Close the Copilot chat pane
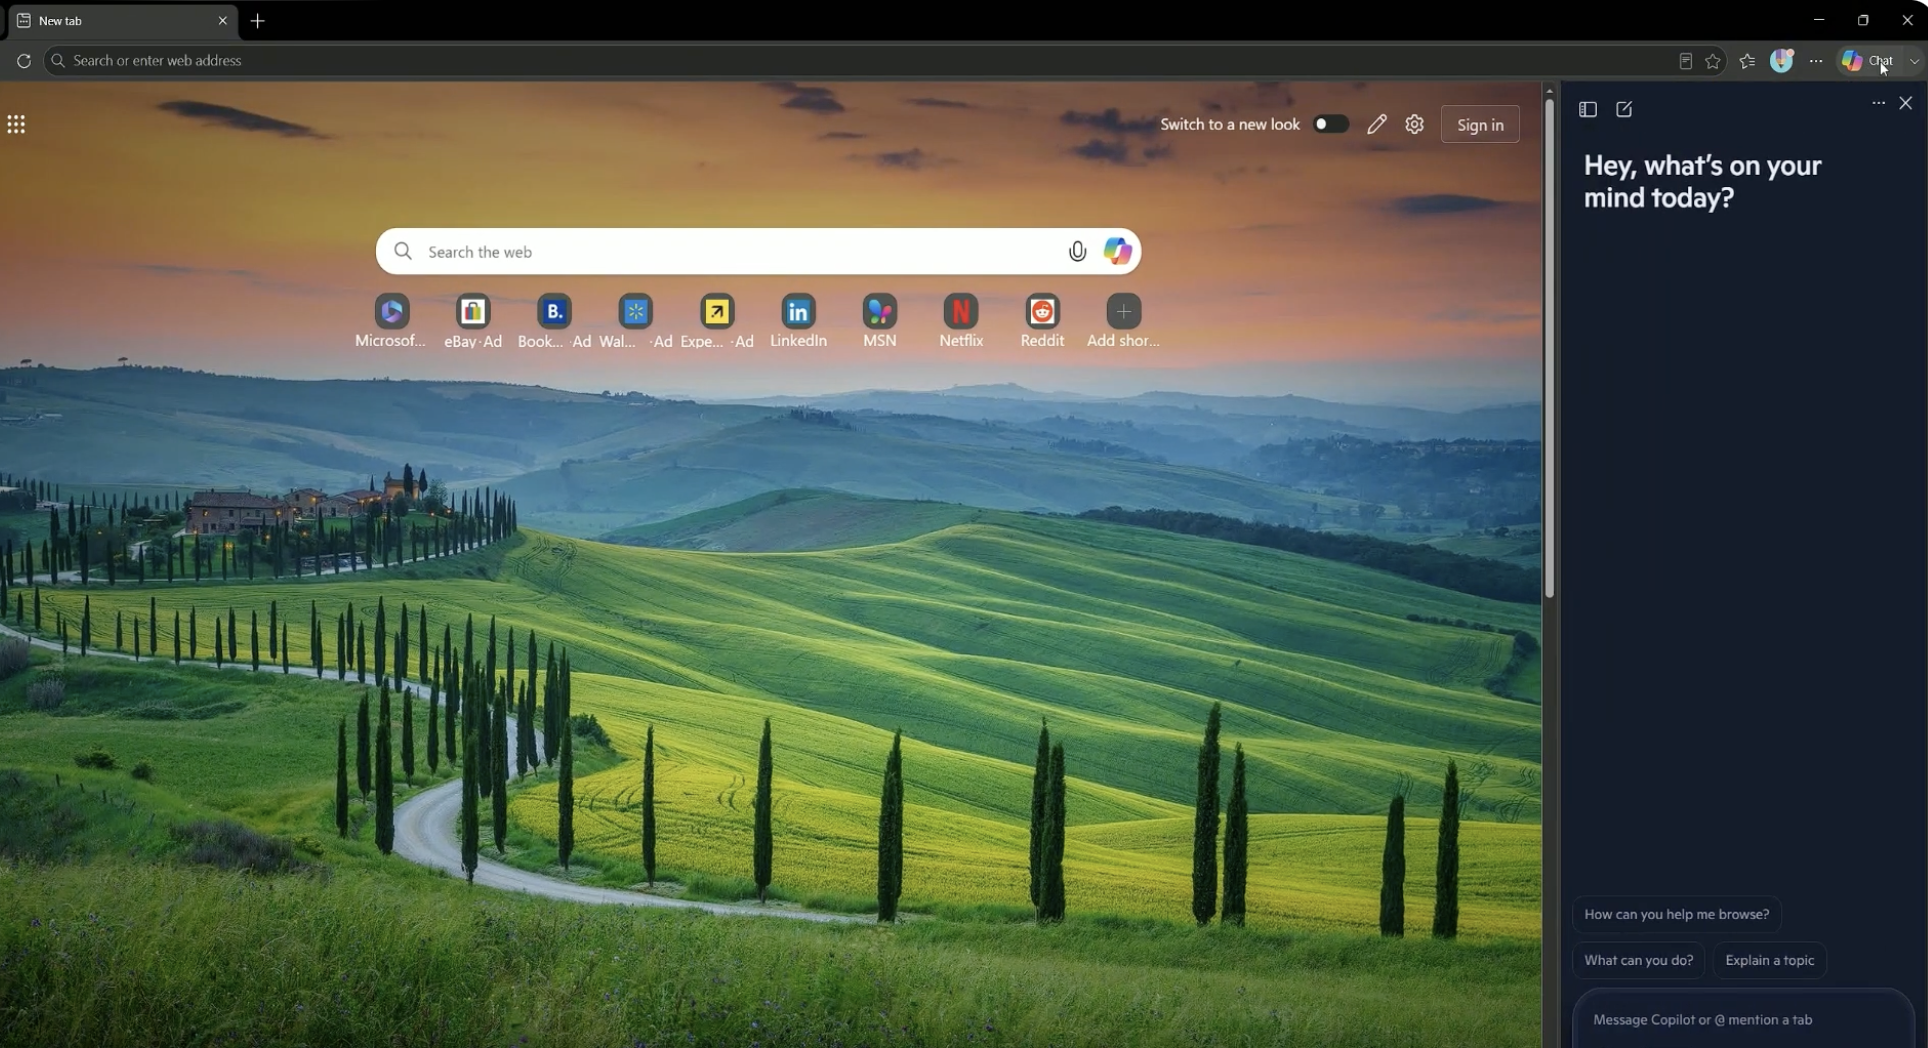The width and height of the screenshot is (1928, 1048). pos(1906,103)
